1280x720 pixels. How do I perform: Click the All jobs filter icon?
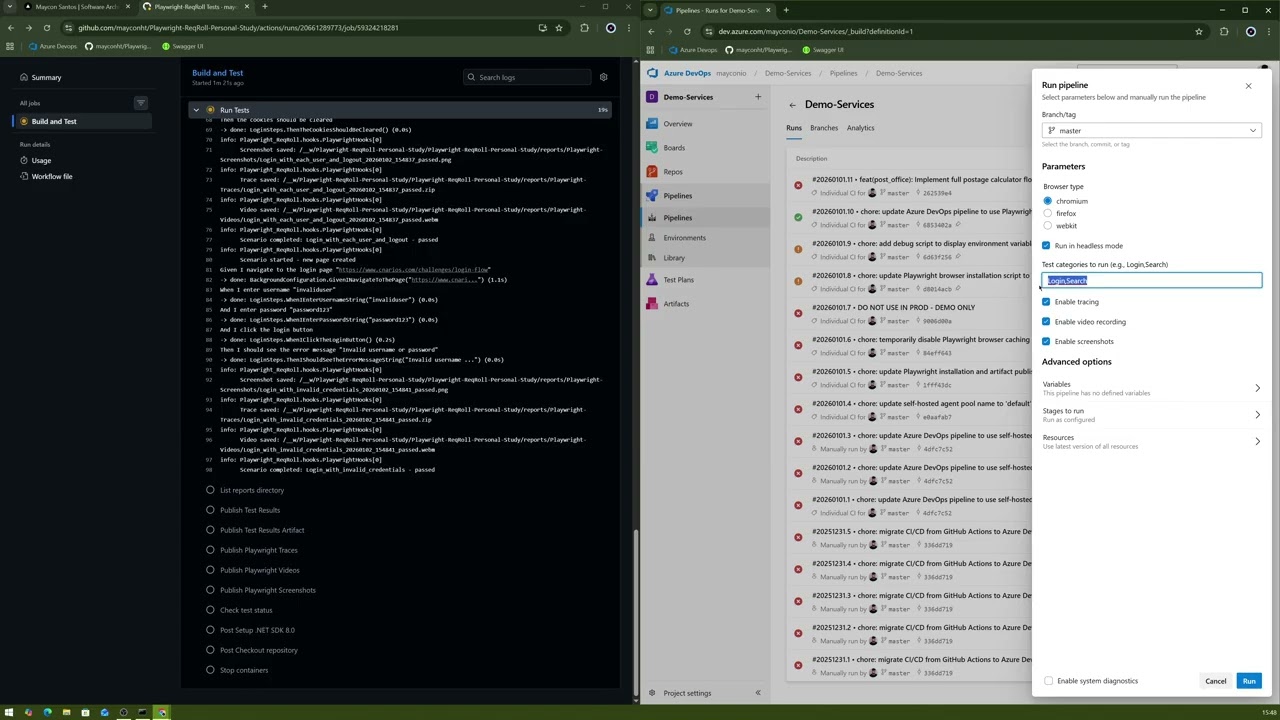pyautogui.click(x=141, y=103)
